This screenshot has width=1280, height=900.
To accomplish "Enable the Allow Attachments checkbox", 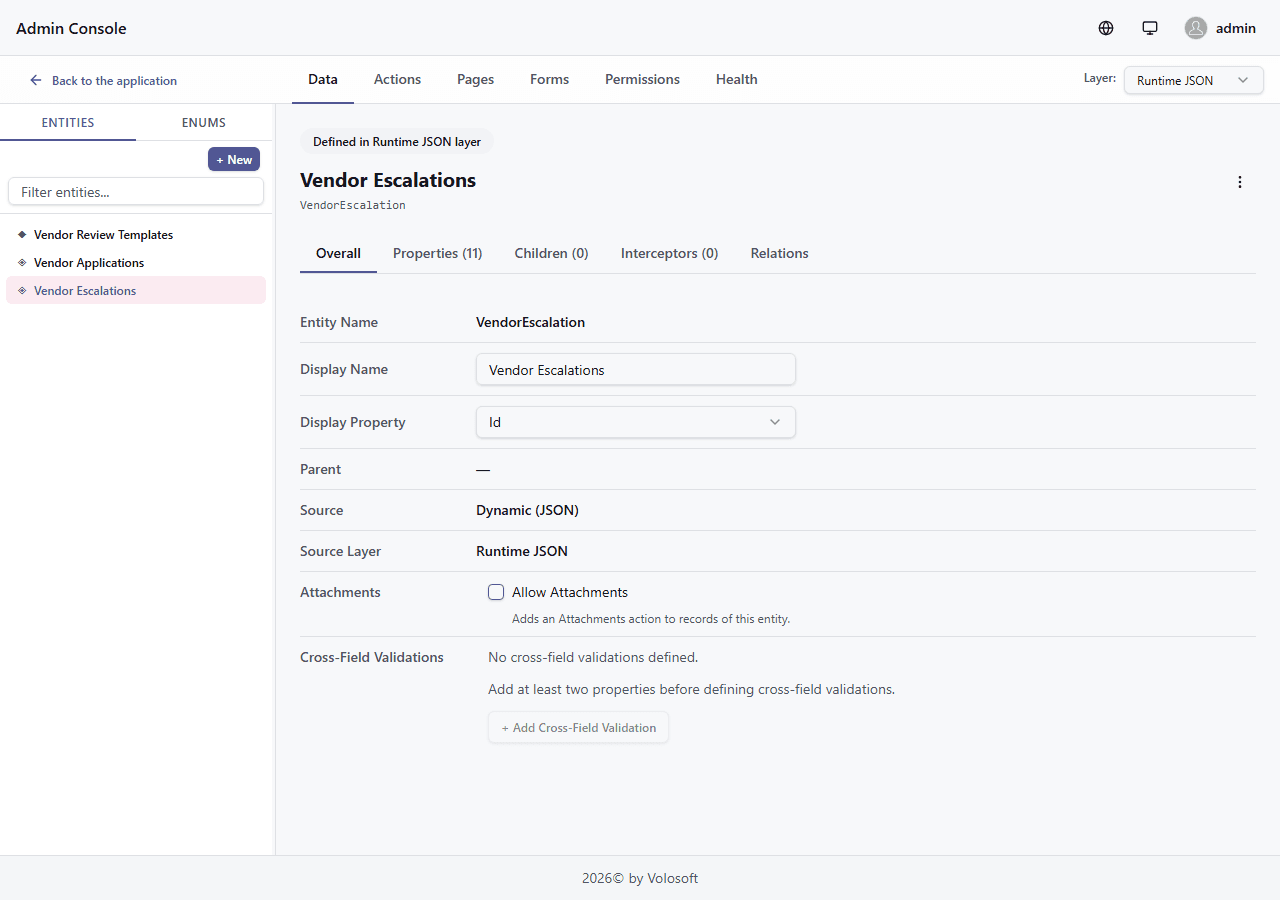I will [496, 592].
